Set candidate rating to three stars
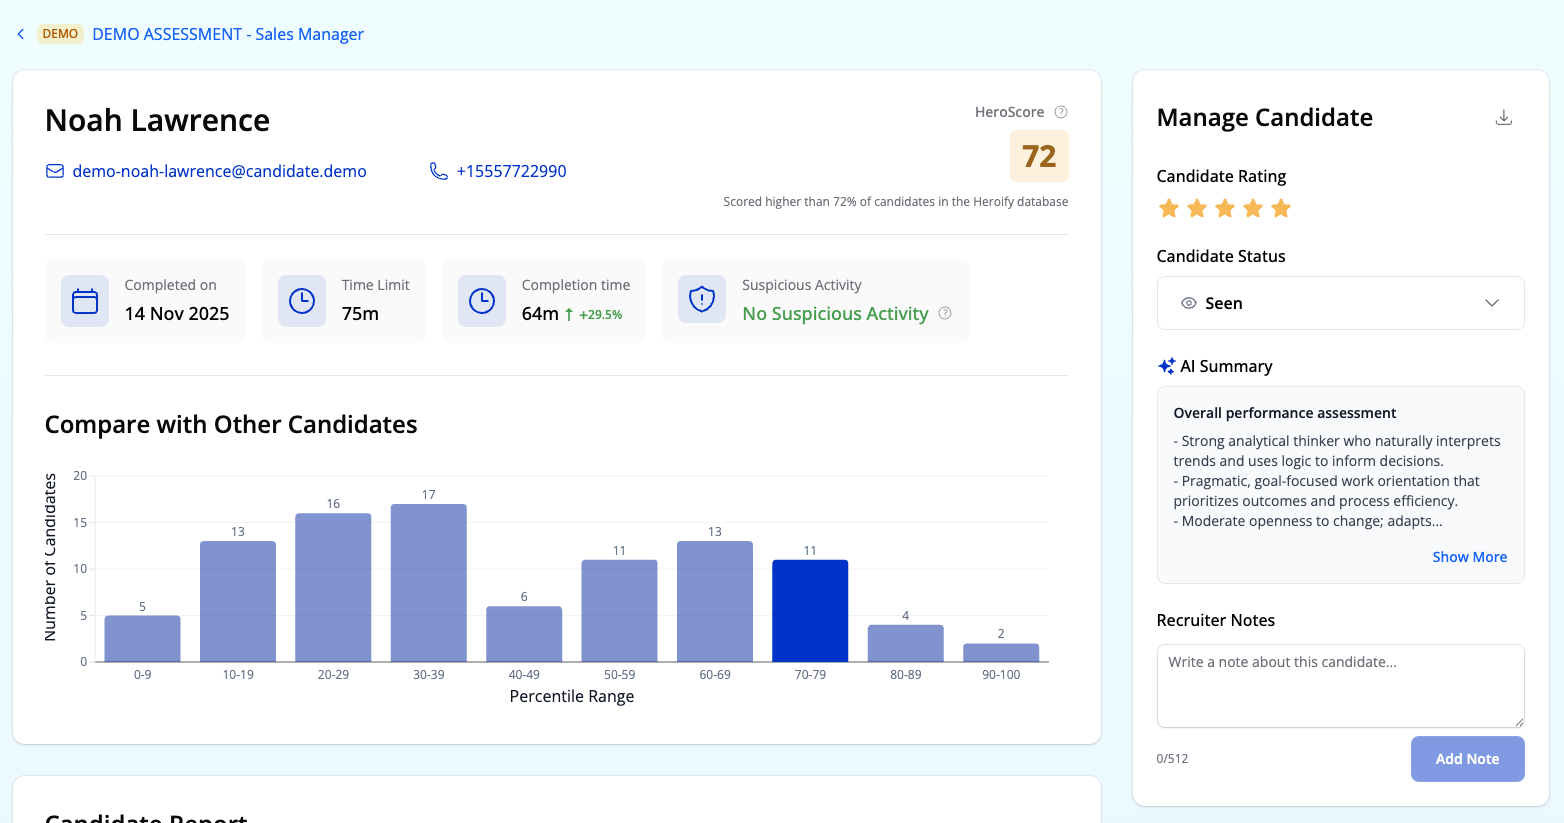This screenshot has width=1564, height=823. point(1225,208)
